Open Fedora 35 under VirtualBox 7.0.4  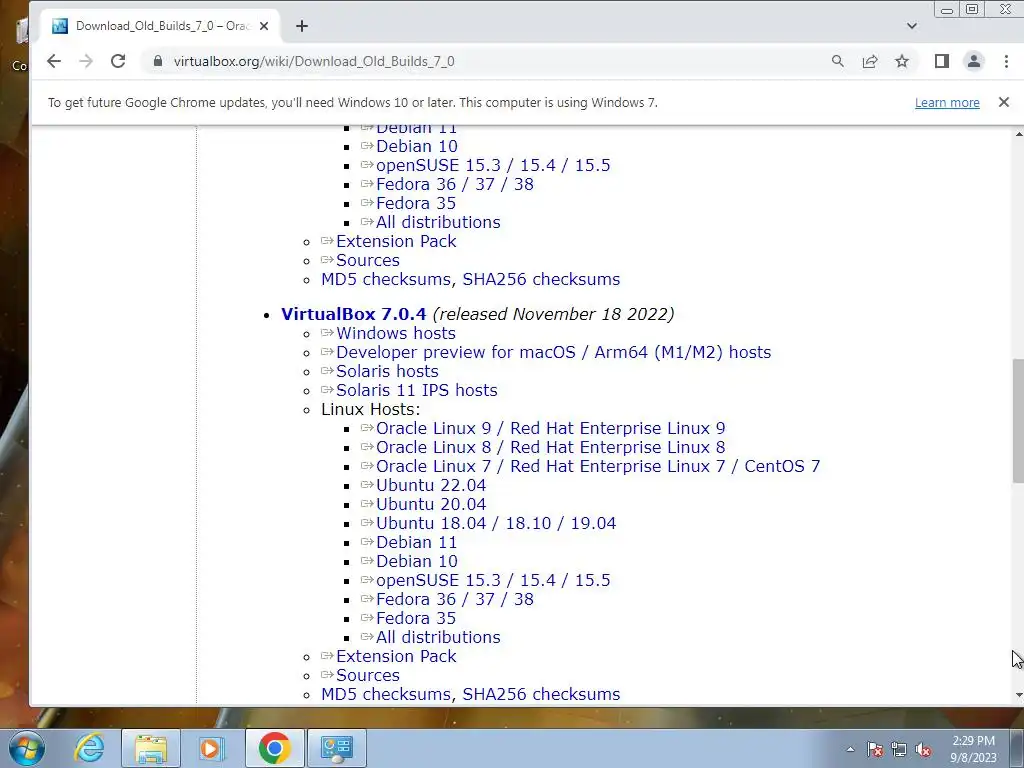tap(416, 618)
